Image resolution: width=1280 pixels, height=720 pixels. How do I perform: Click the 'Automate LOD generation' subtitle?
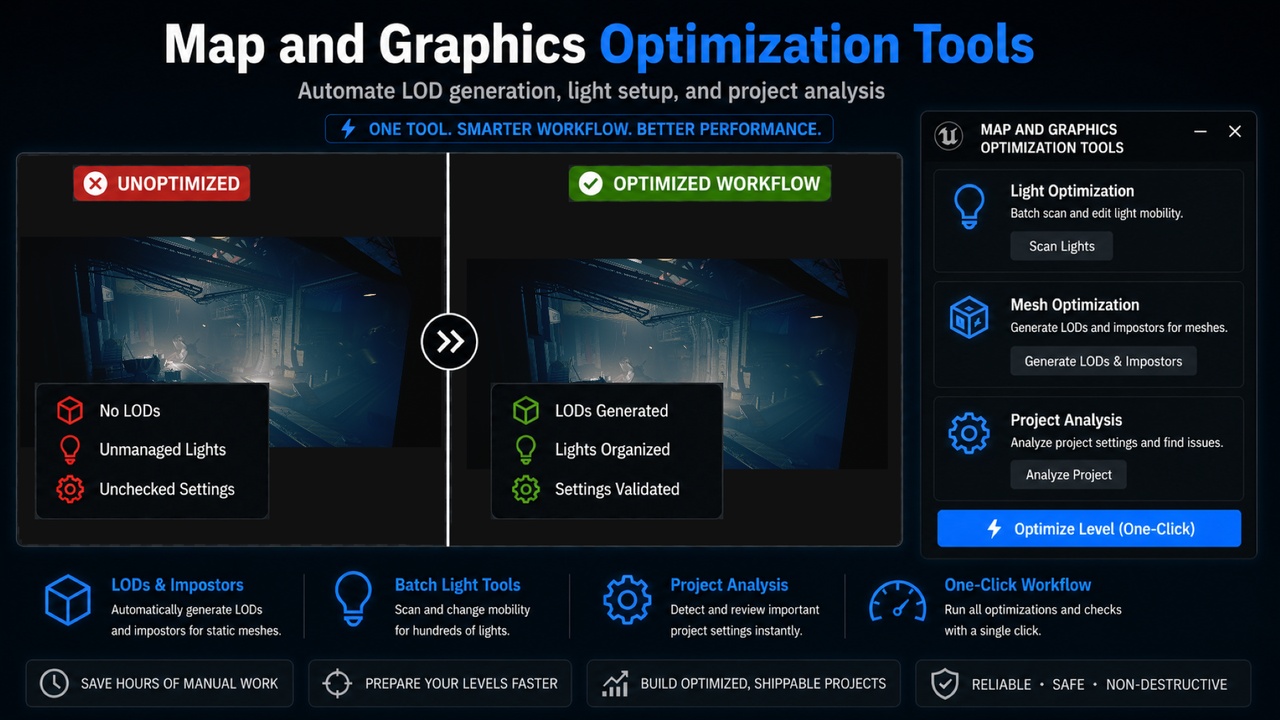click(x=591, y=91)
